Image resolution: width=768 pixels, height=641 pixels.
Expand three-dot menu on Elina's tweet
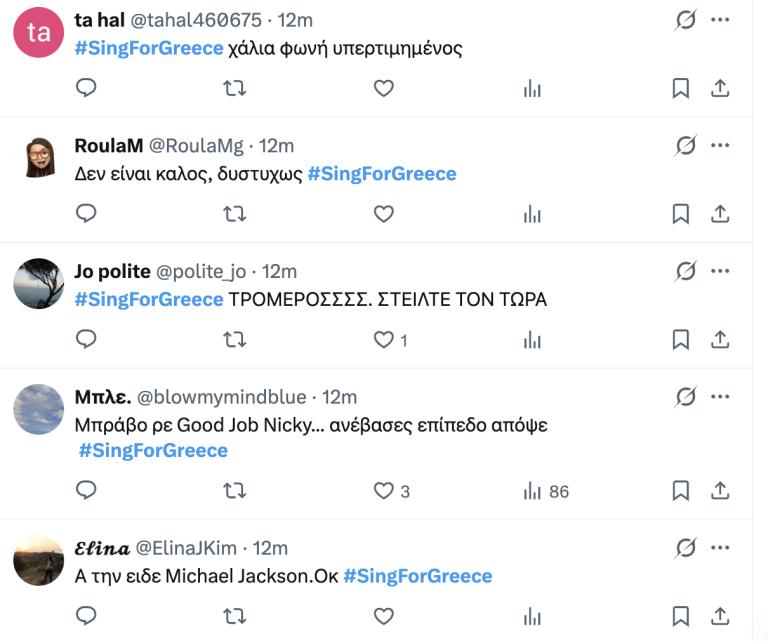[720, 547]
